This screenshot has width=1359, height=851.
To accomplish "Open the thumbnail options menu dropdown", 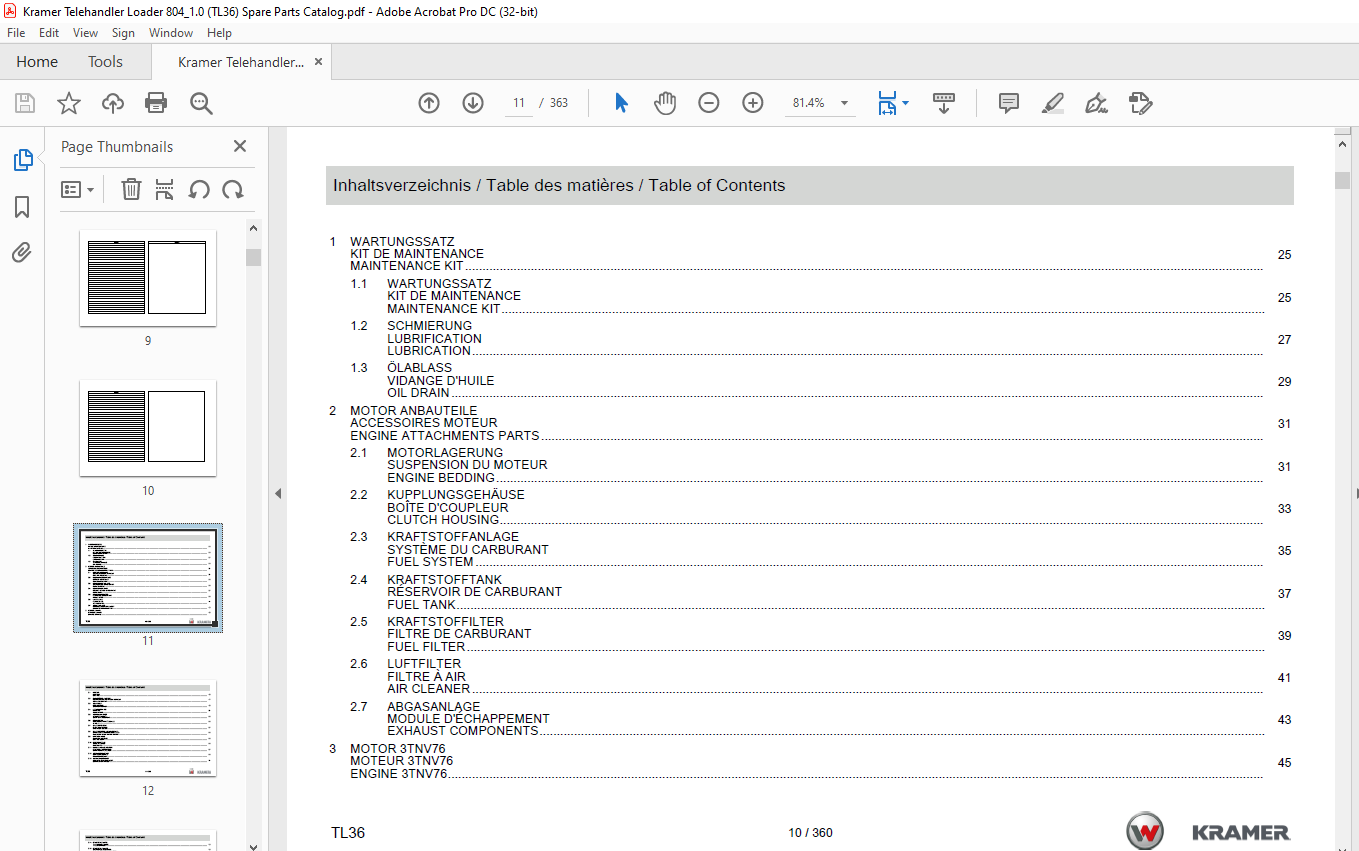I will click(78, 189).
